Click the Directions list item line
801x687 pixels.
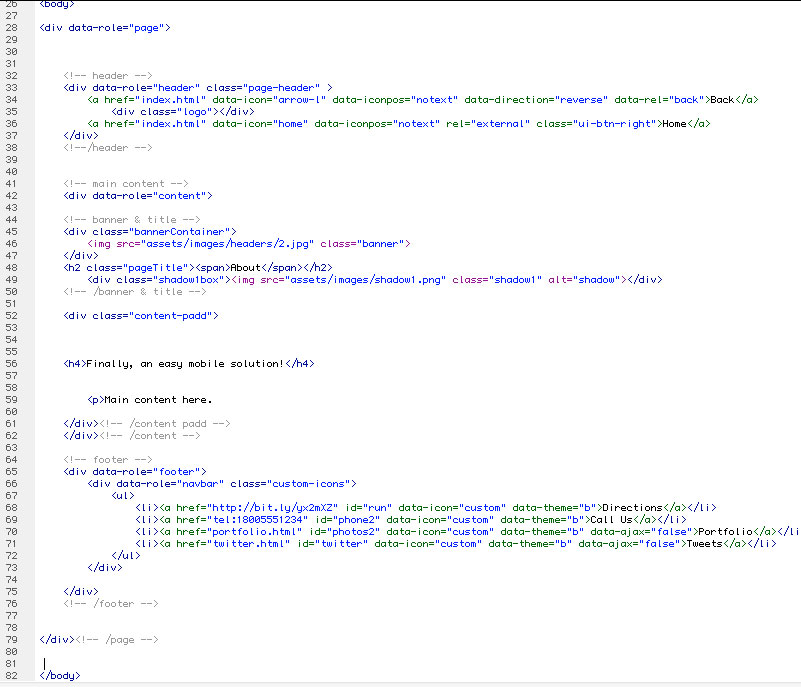click(426, 508)
